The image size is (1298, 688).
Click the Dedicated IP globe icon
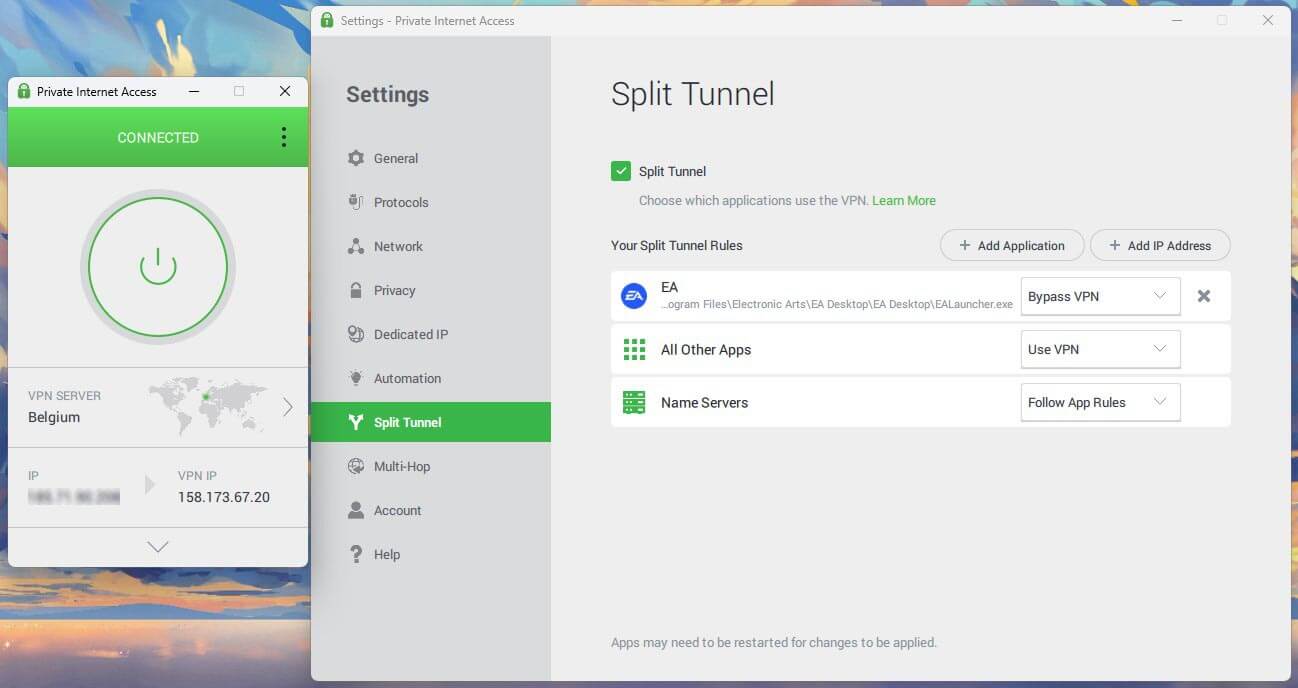click(x=355, y=334)
